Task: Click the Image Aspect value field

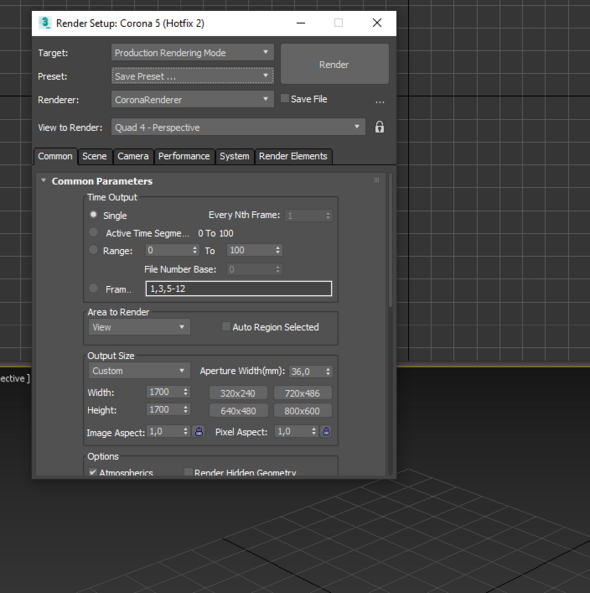Action: coord(165,432)
